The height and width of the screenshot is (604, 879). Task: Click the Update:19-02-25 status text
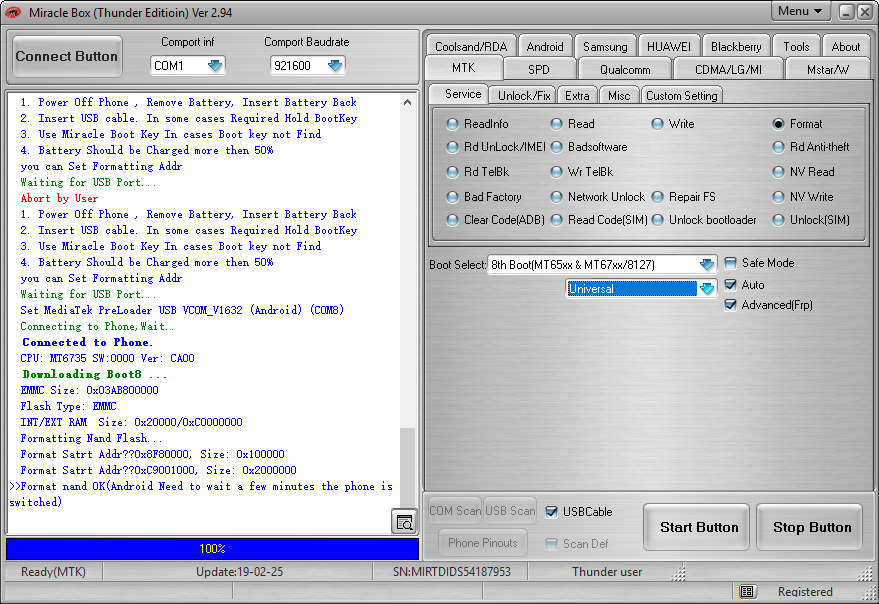click(x=239, y=572)
